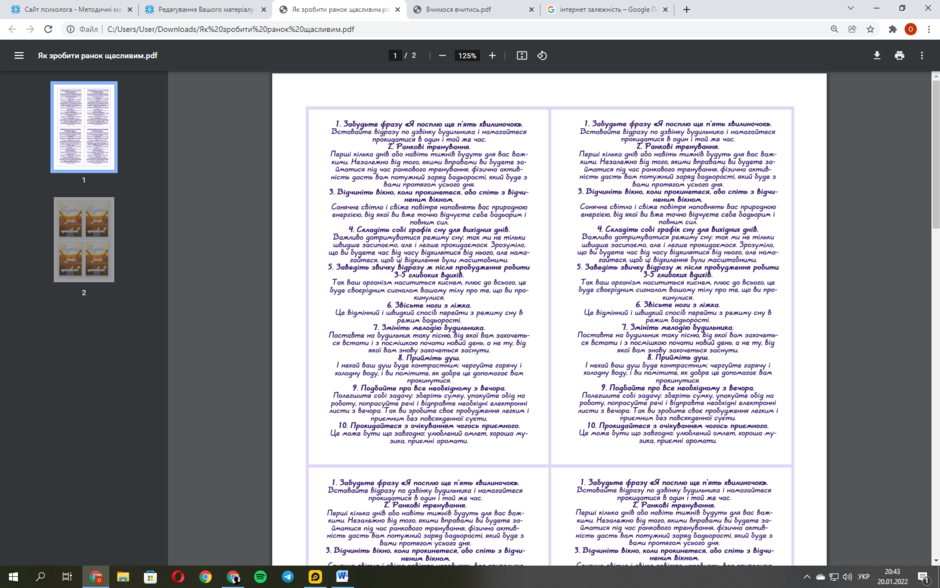Open Spotify from the taskbar

tap(260, 577)
